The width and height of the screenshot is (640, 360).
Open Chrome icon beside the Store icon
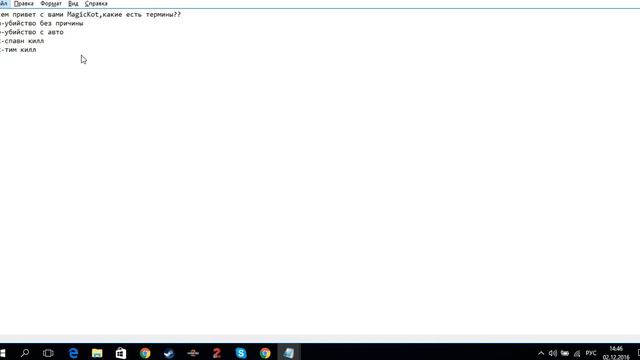point(145,353)
